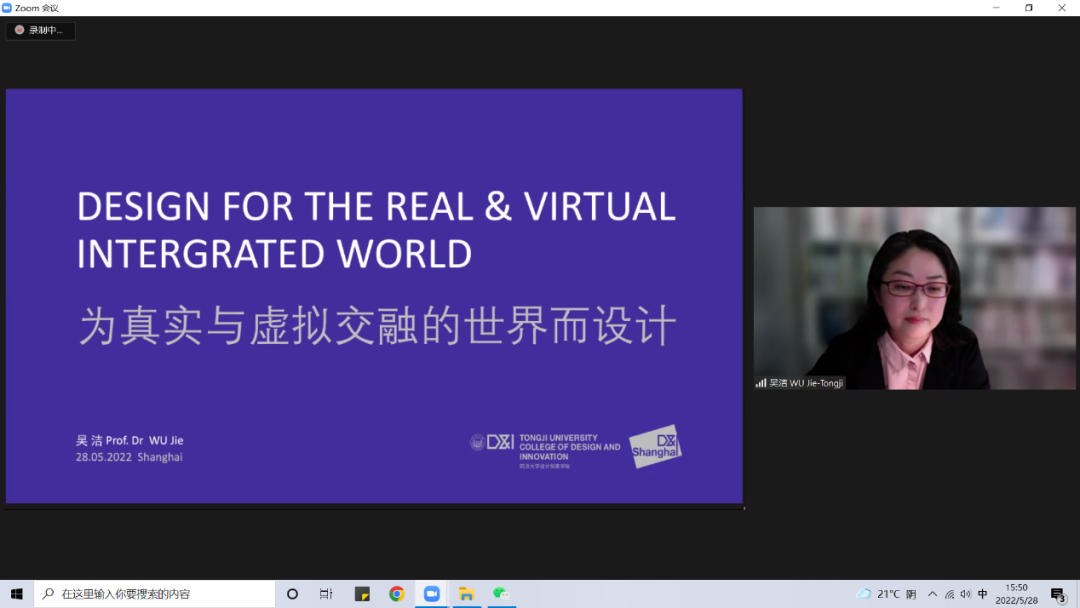Click the taskbar search input field
The image size is (1080, 608).
click(x=155, y=594)
